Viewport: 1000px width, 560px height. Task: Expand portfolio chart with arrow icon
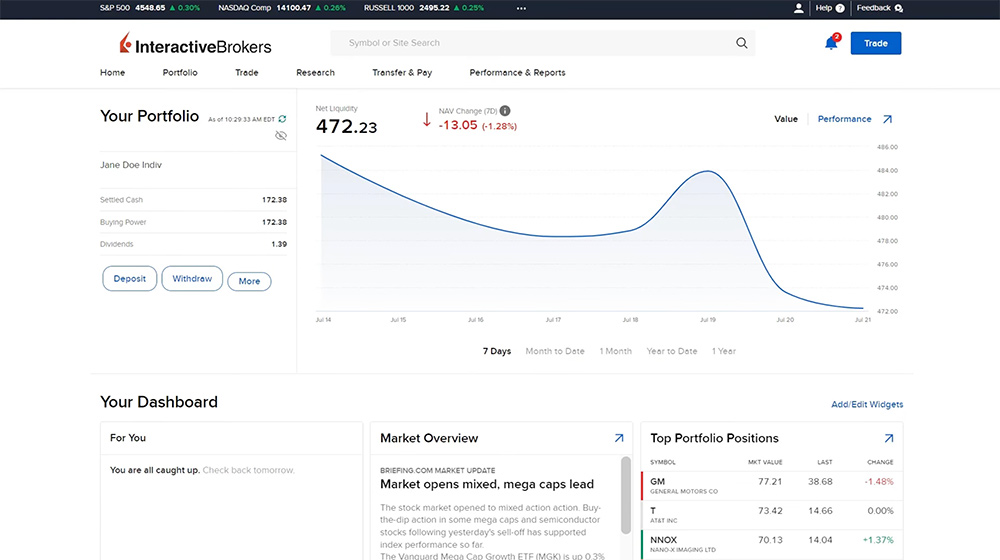coord(886,119)
